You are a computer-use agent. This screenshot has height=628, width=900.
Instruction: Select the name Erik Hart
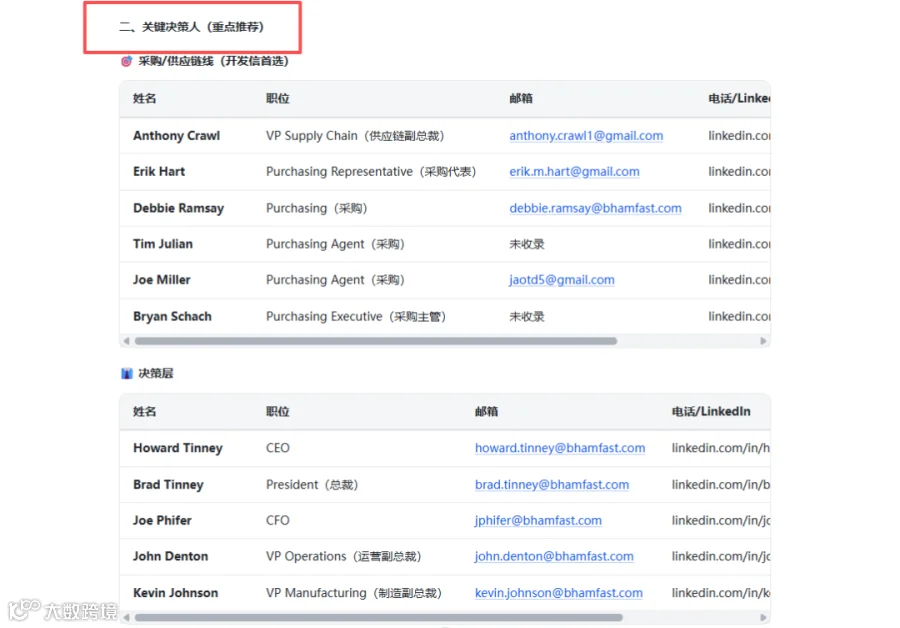click(159, 172)
